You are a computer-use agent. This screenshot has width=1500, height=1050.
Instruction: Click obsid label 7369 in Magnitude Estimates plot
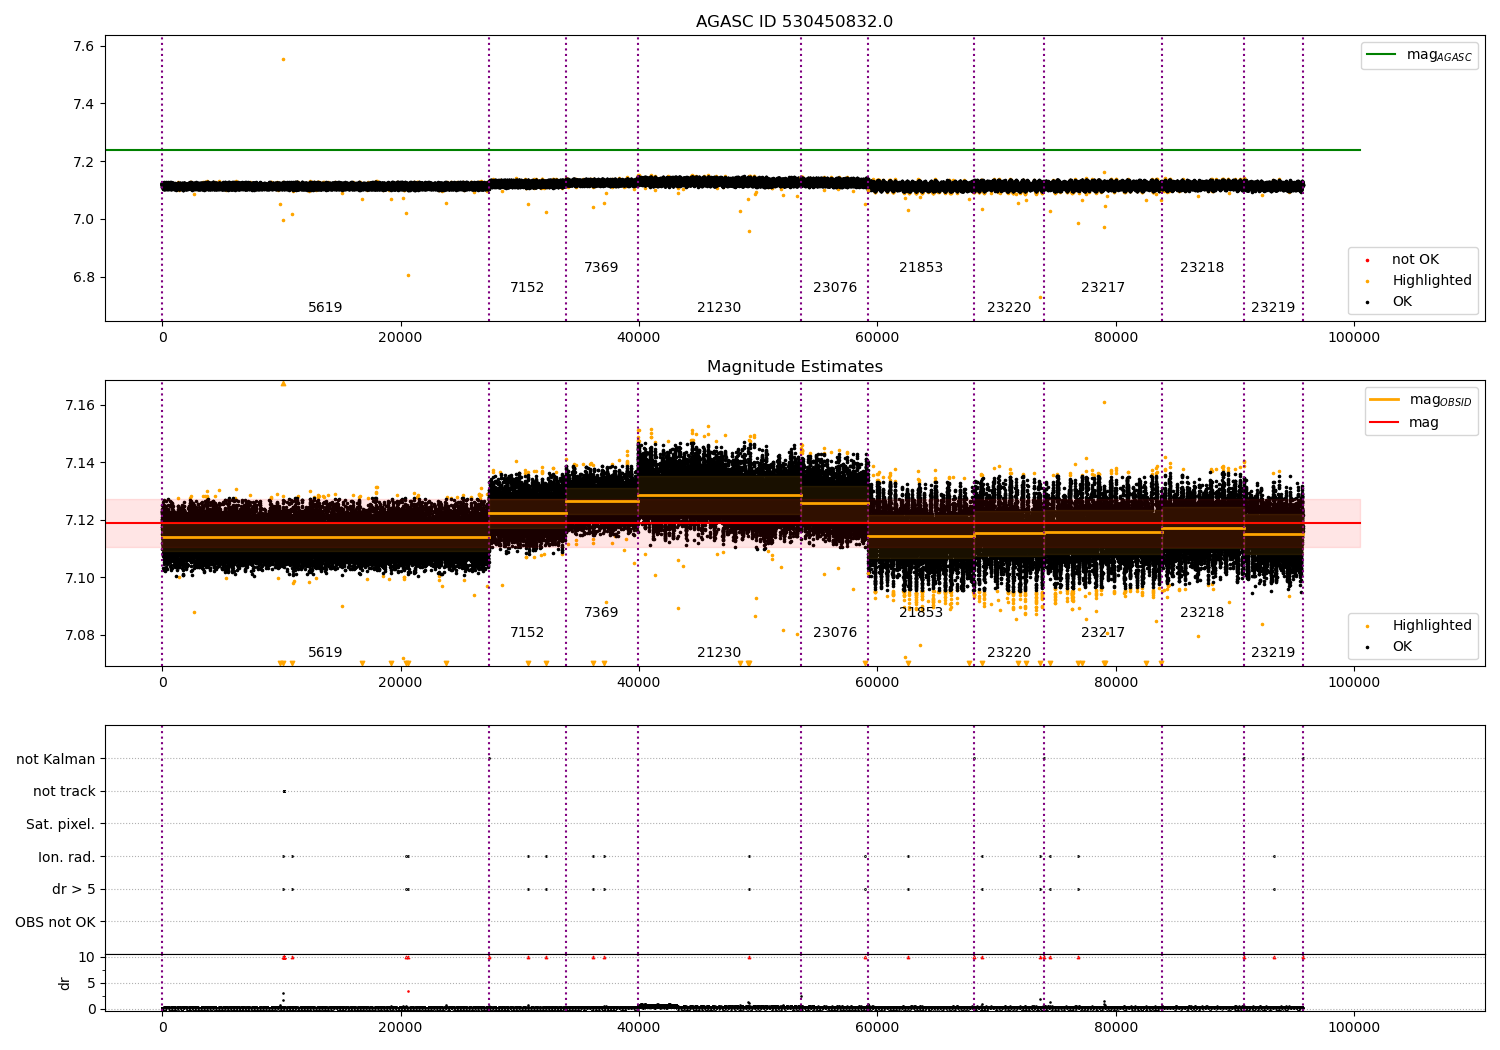pyautogui.click(x=601, y=613)
